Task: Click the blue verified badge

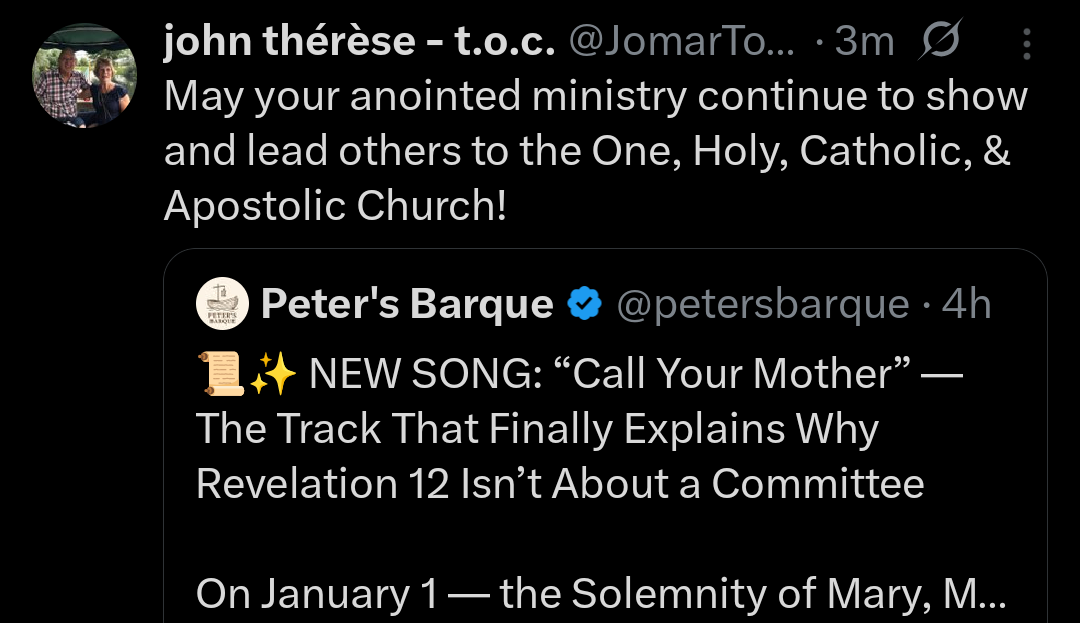Action: (584, 304)
